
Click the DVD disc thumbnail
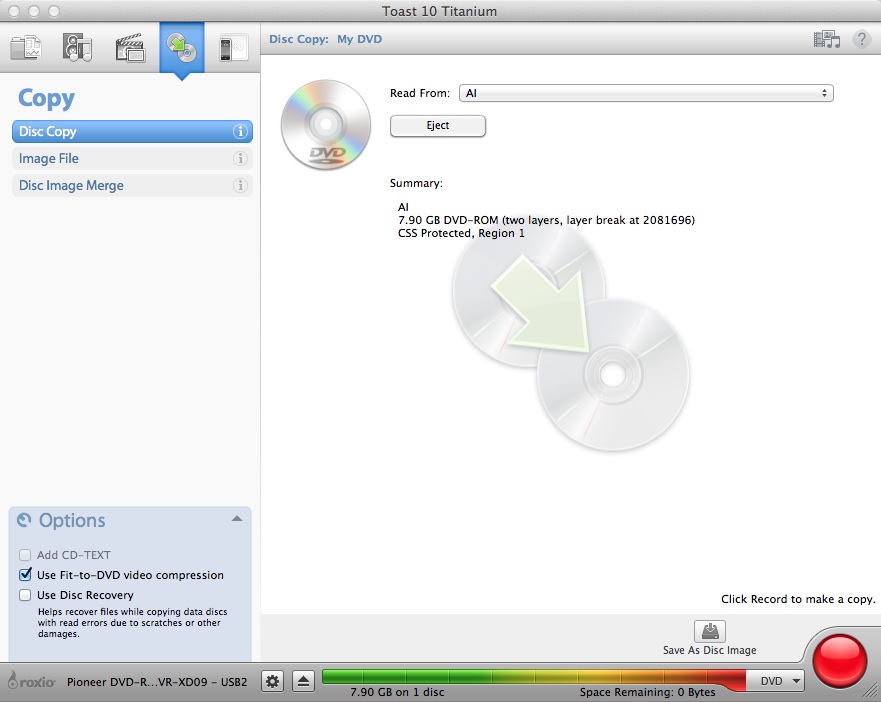pos(326,124)
